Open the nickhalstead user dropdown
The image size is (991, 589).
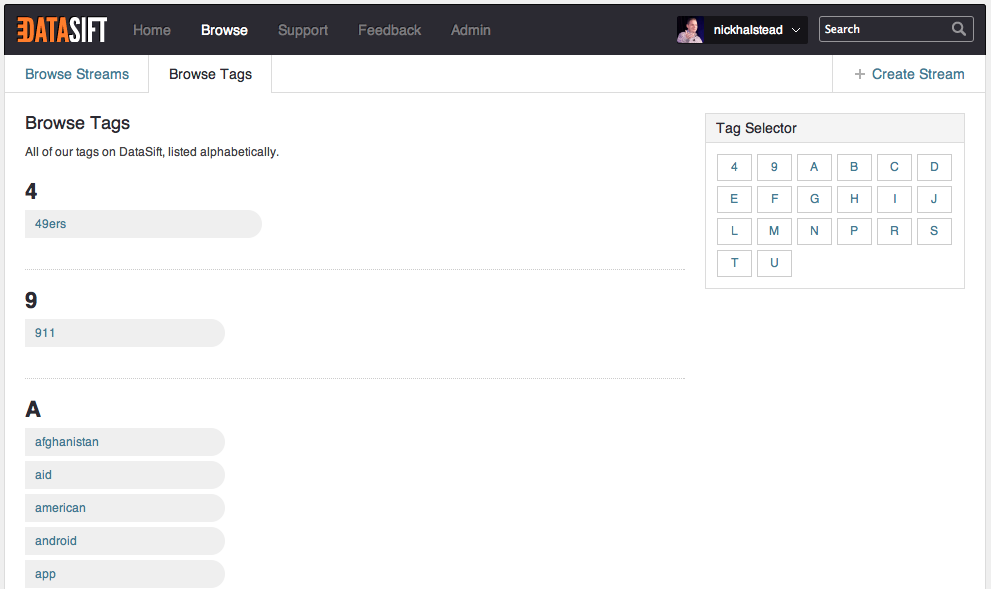[796, 30]
